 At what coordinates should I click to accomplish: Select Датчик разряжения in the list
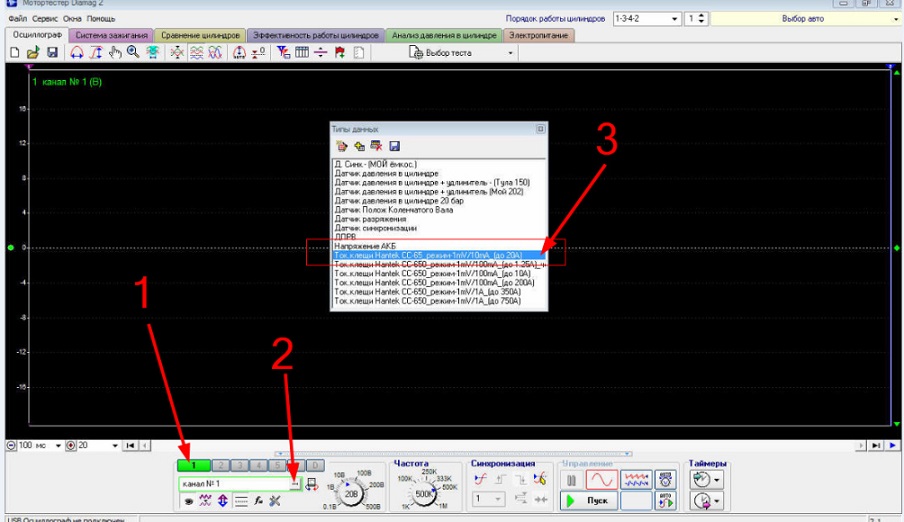pos(370,219)
